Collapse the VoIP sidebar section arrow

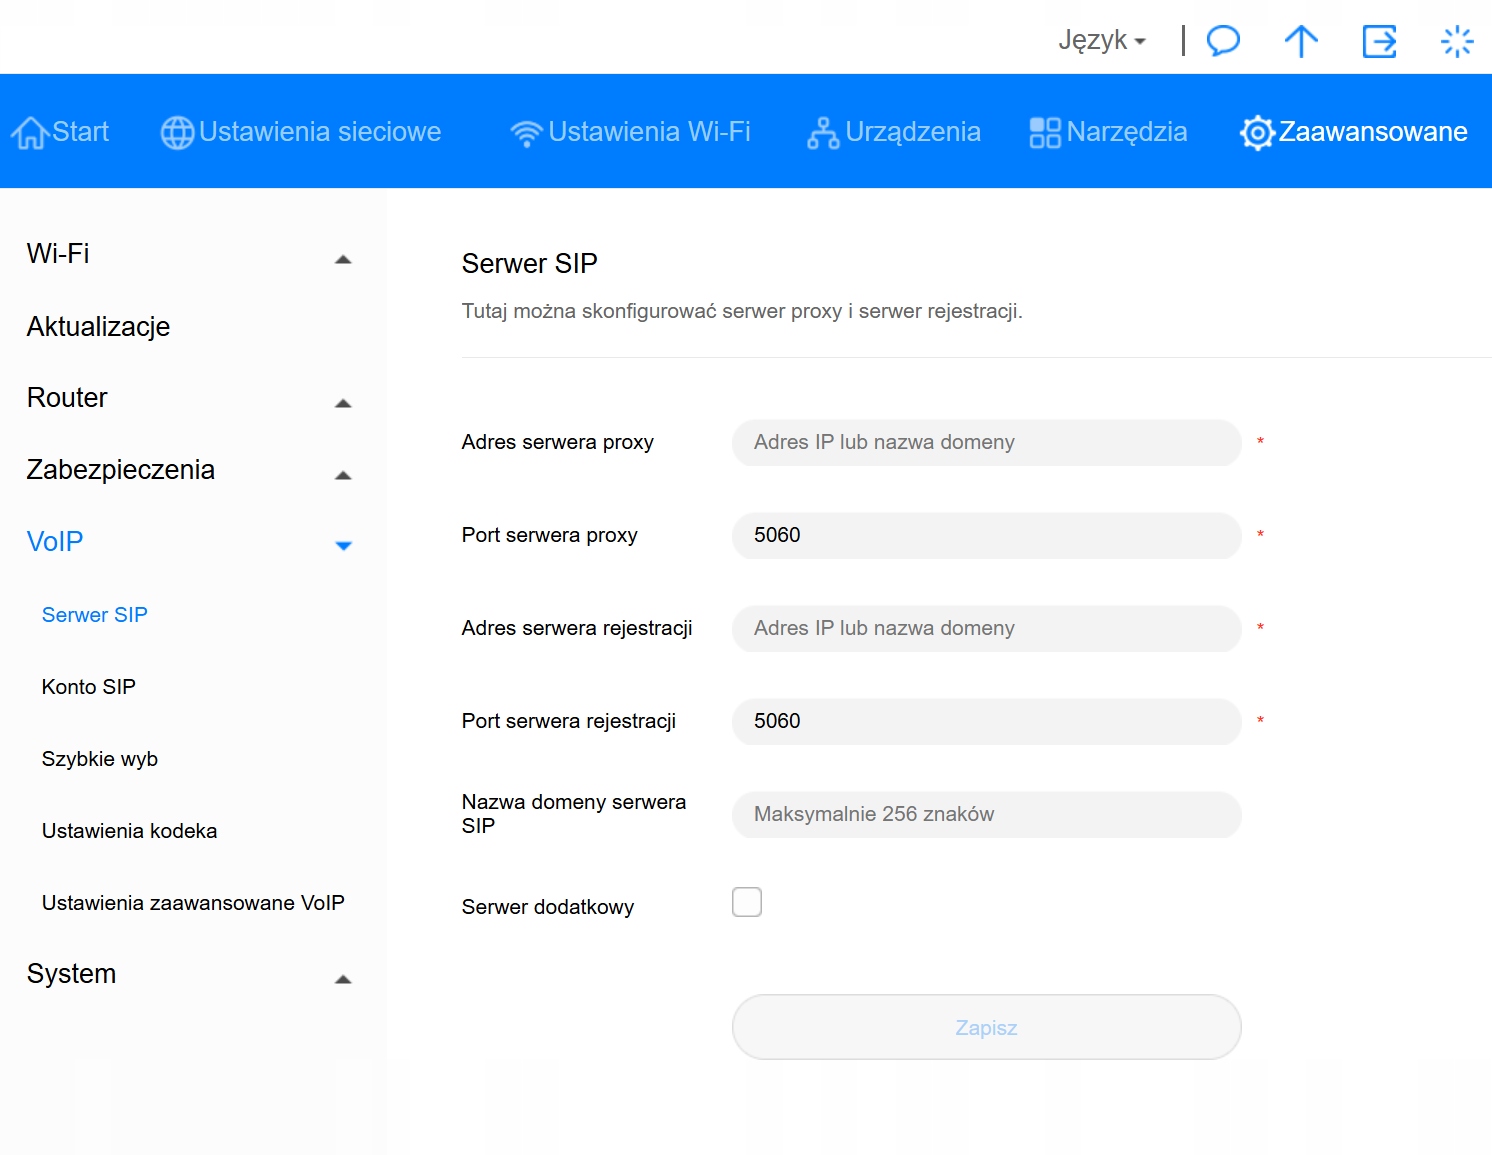tap(343, 545)
